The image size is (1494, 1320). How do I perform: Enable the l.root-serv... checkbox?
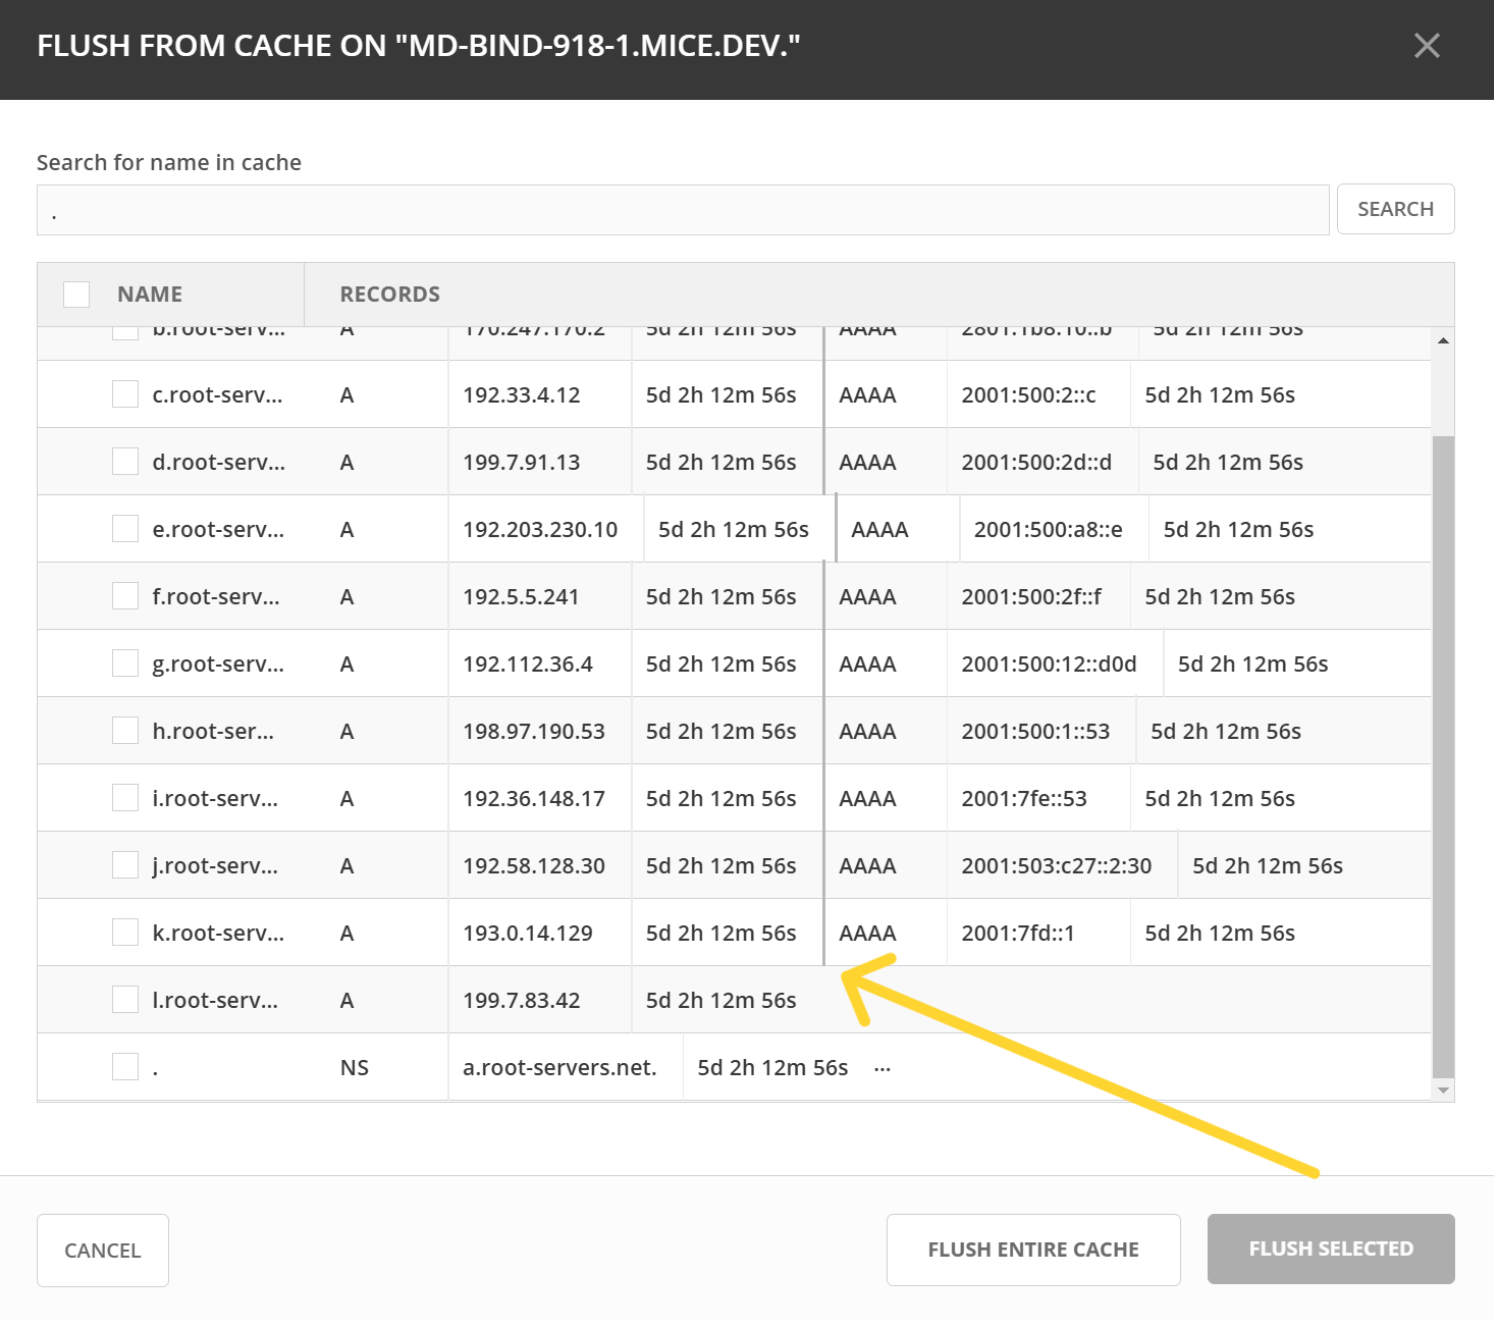[125, 1000]
